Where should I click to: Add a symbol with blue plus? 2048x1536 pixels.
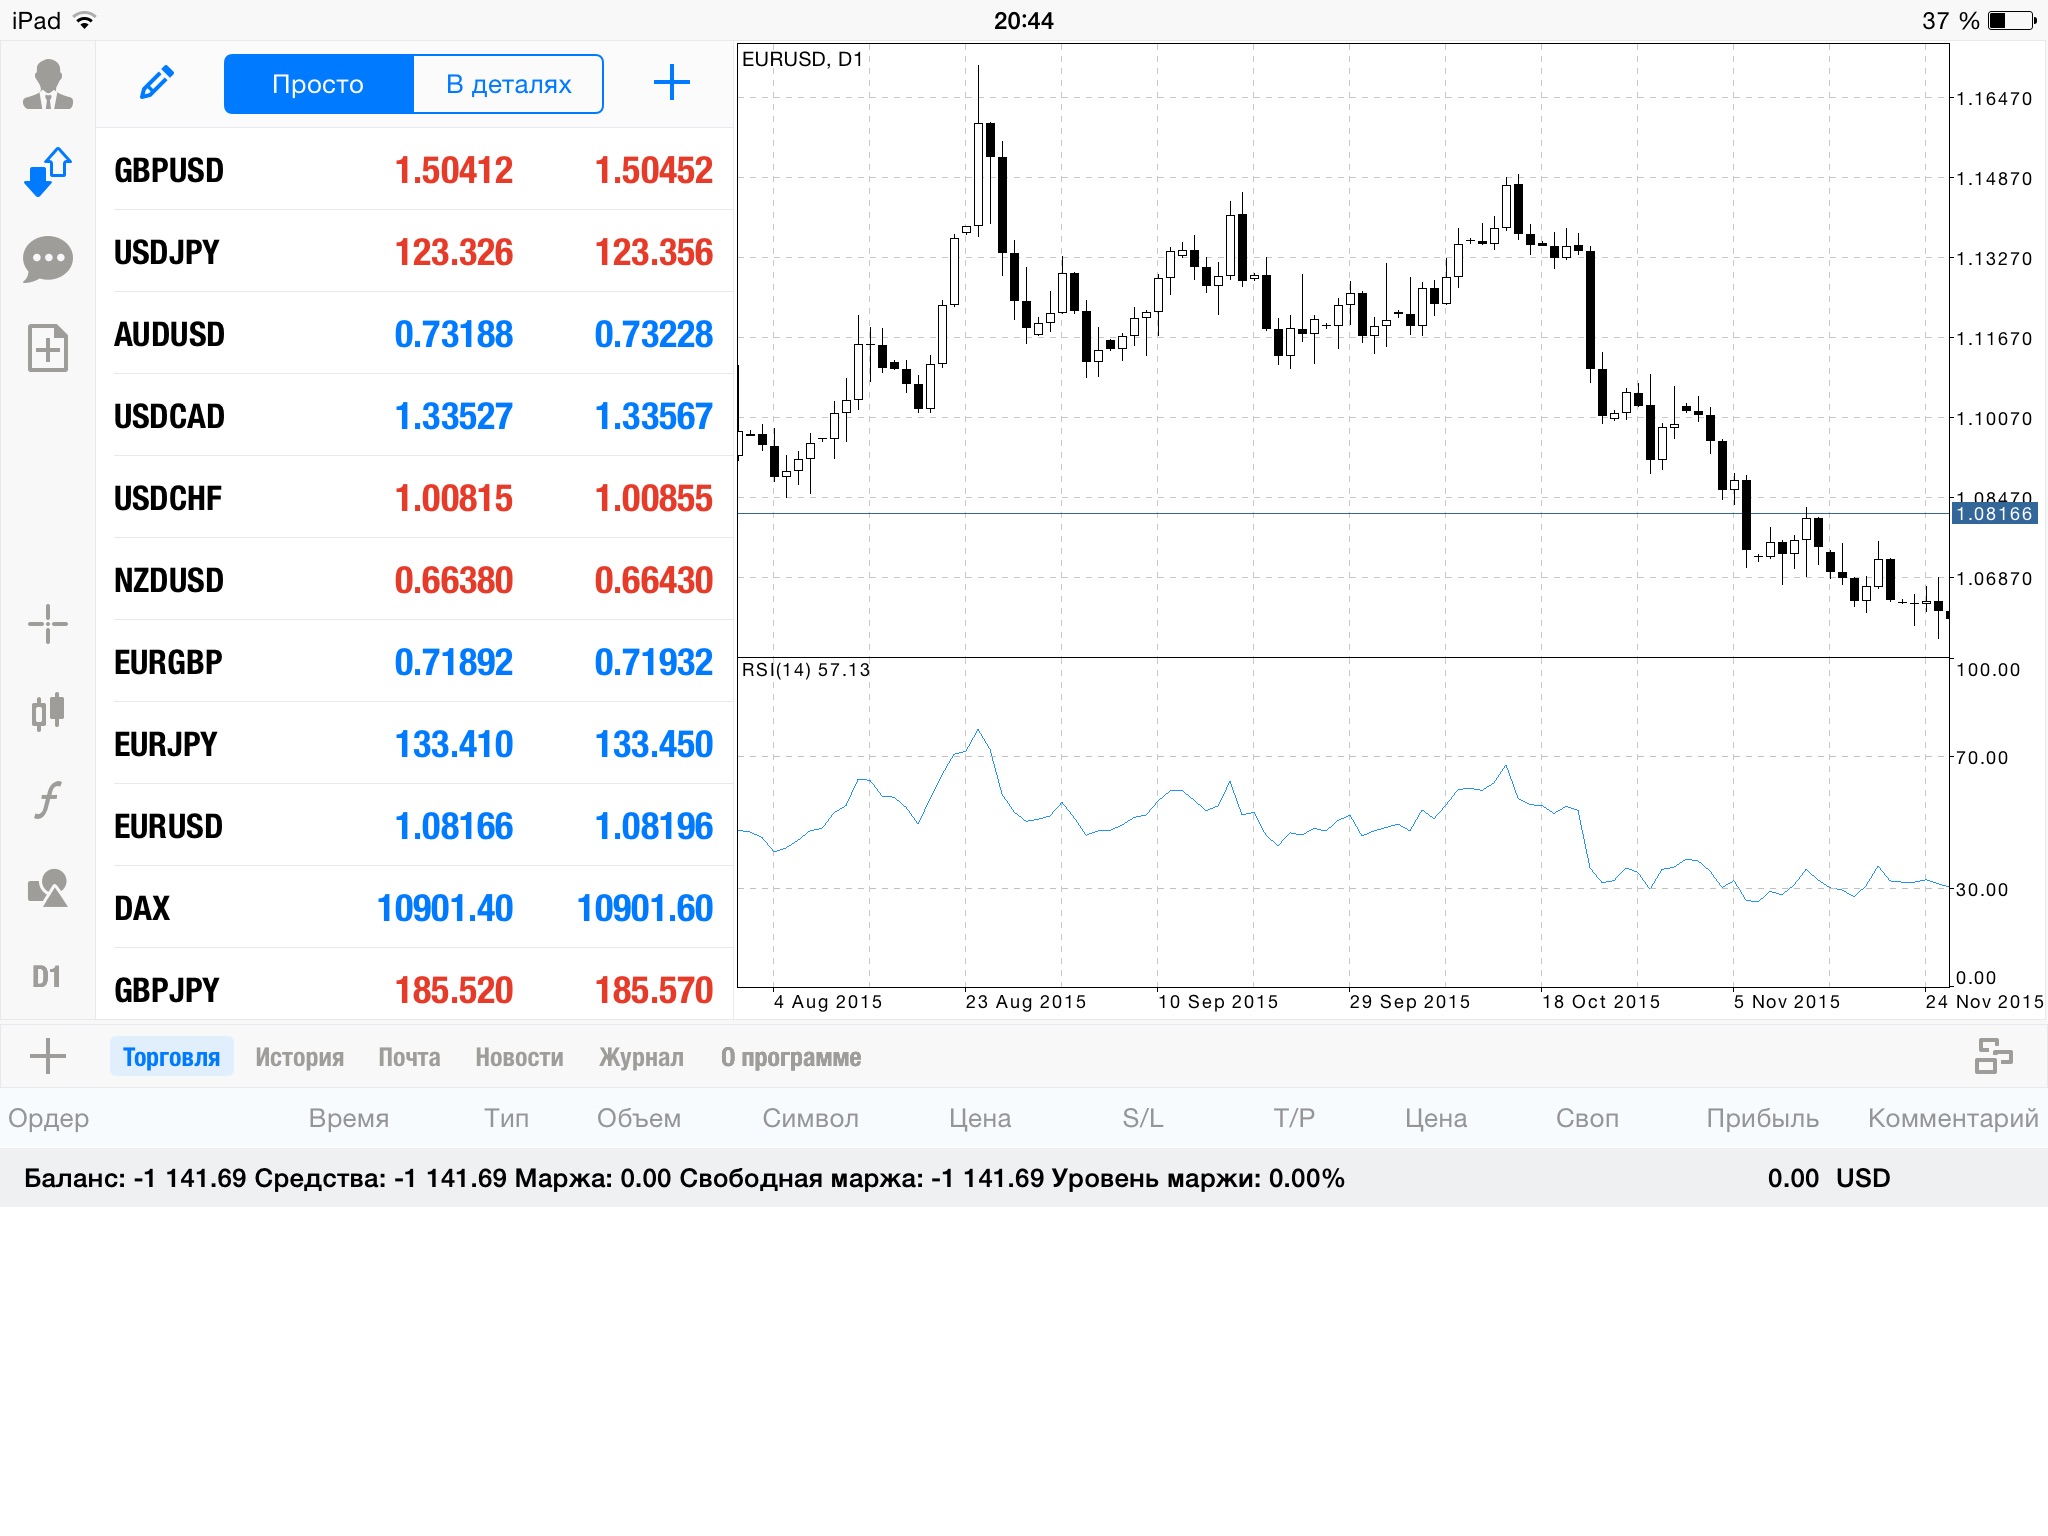(x=671, y=83)
